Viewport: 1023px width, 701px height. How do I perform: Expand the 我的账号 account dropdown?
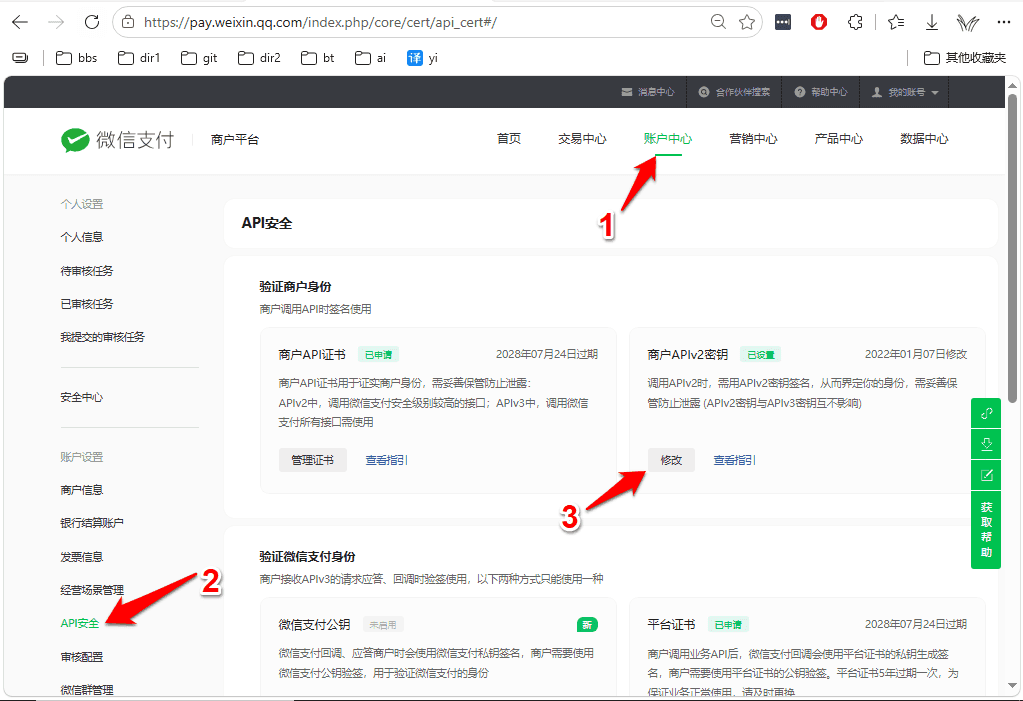pos(905,92)
